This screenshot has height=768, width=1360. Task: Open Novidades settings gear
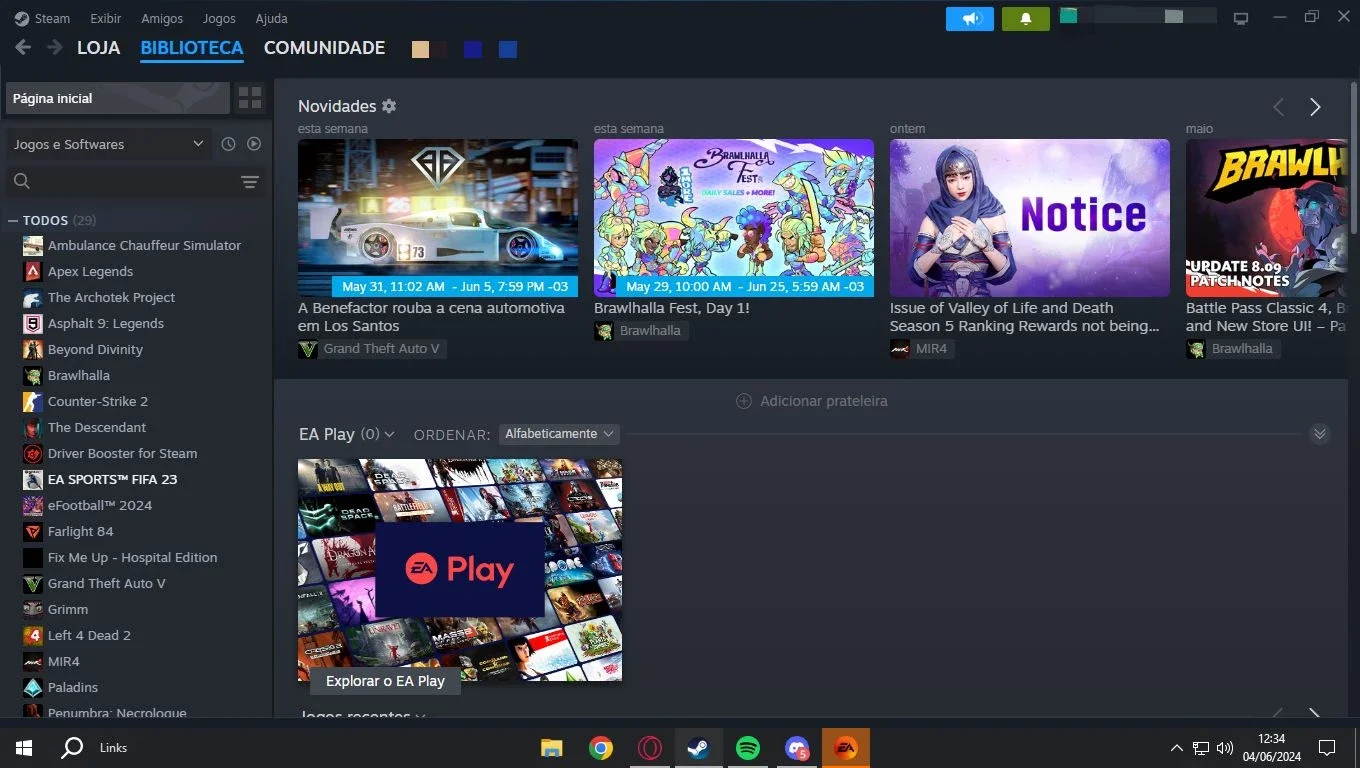[x=389, y=106]
